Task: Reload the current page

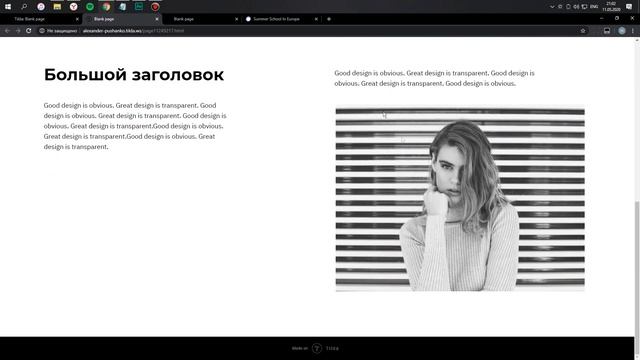Action: pyautogui.click(x=29, y=31)
